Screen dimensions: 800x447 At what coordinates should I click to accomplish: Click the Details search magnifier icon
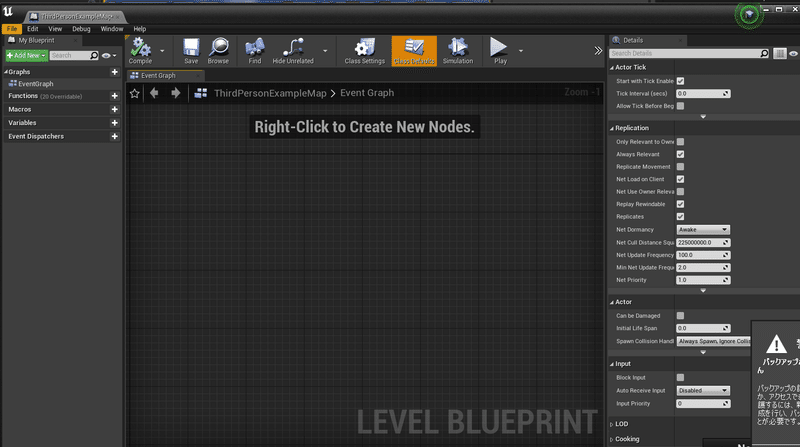(764, 53)
